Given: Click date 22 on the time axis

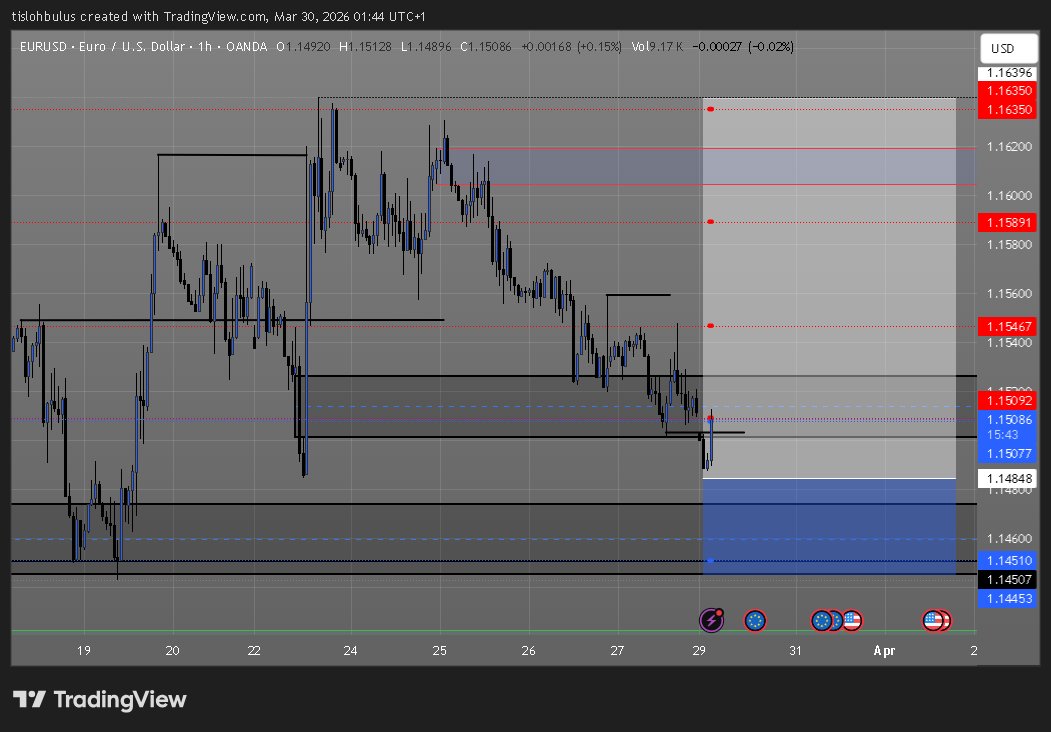Looking at the screenshot, I should tap(254, 650).
